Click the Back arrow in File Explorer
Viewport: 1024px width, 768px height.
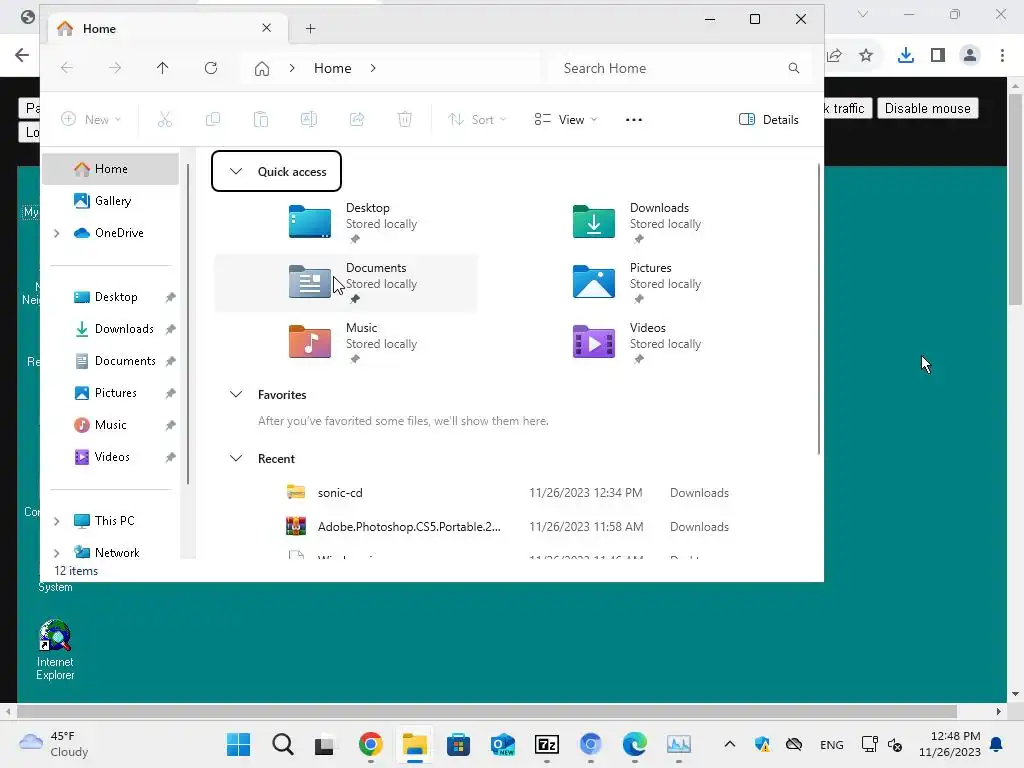point(67,68)
